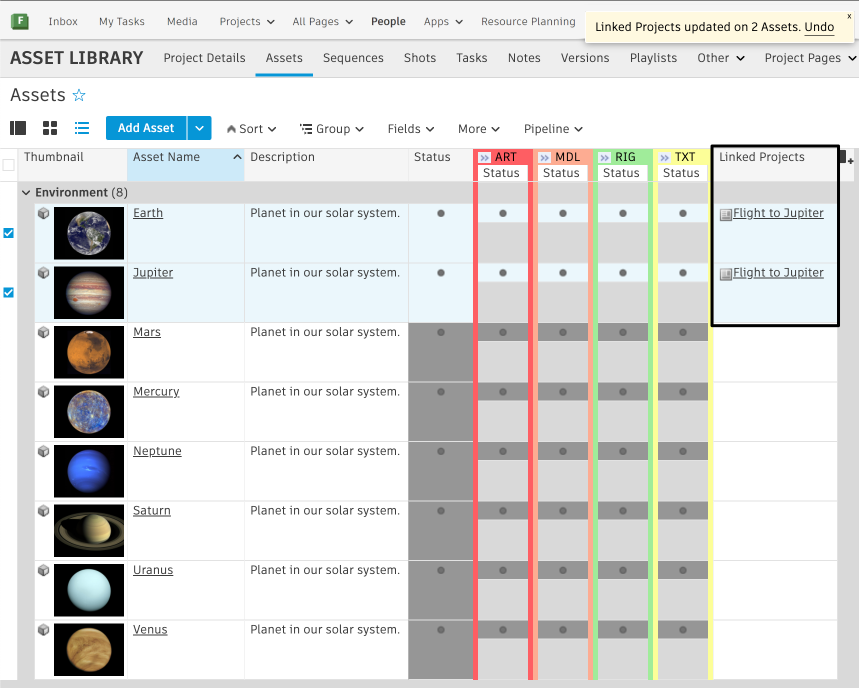Viewport: 859px width, 688px height.
Task: Toggle the select-all header checkbox
Action: point(9,164)
